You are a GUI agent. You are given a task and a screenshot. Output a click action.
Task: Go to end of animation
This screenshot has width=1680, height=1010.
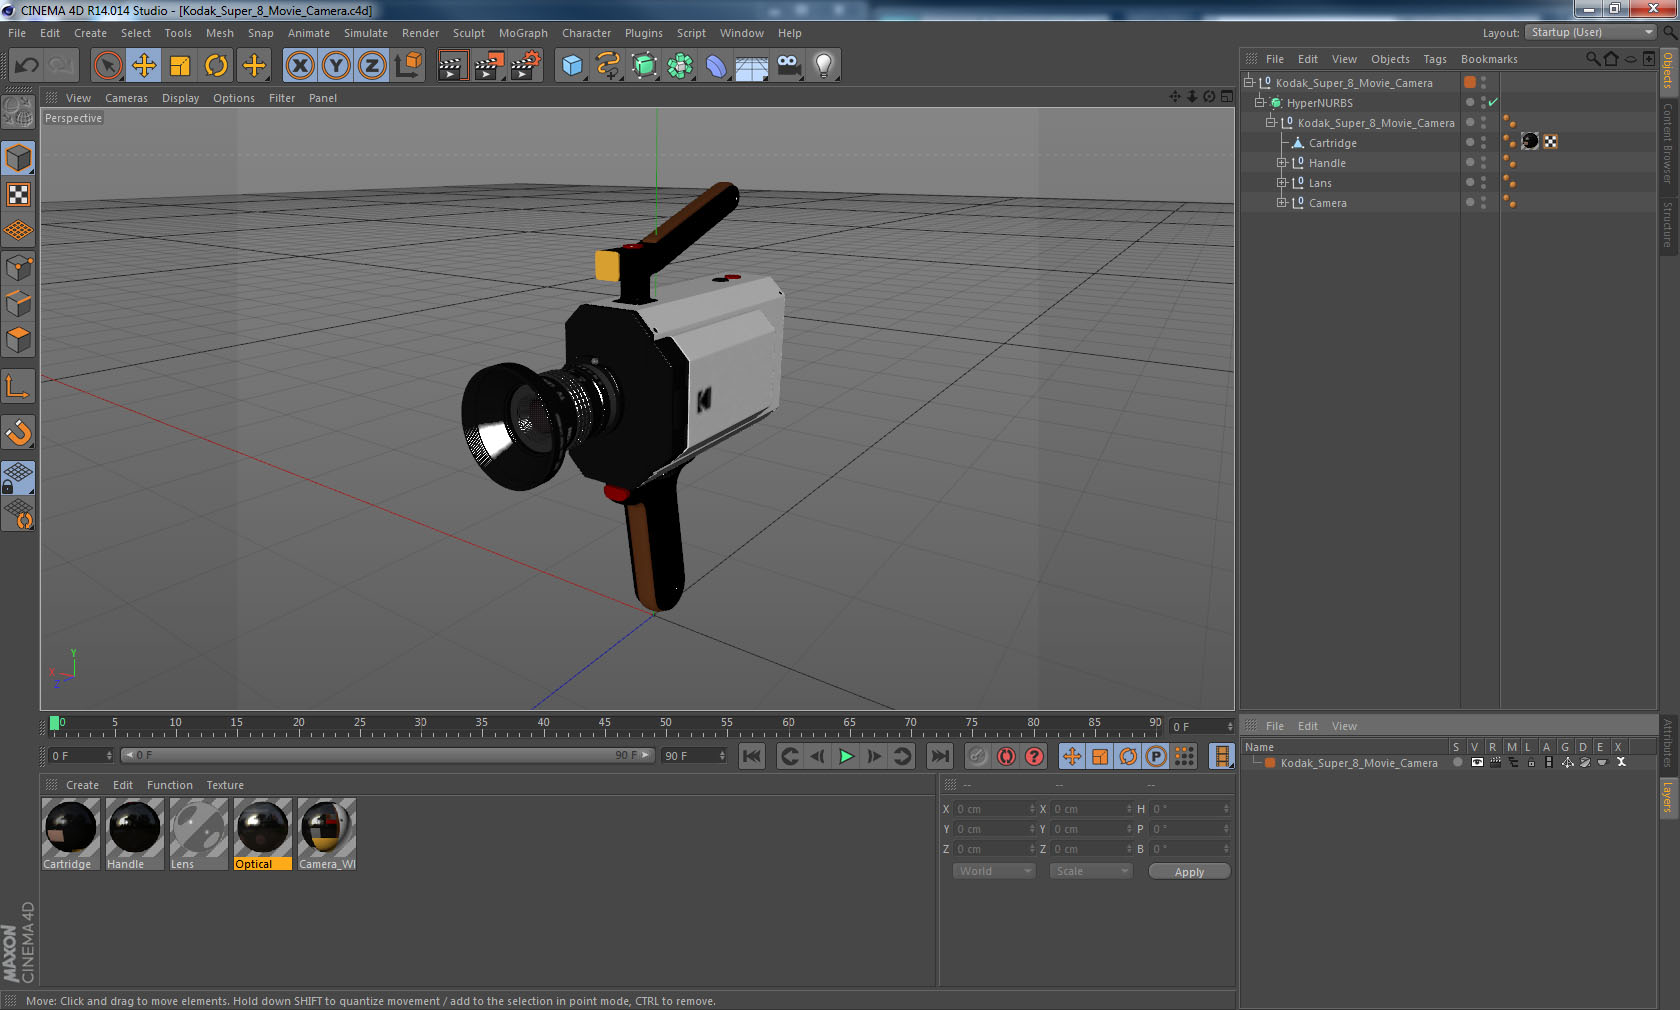(x=939, y=756)
